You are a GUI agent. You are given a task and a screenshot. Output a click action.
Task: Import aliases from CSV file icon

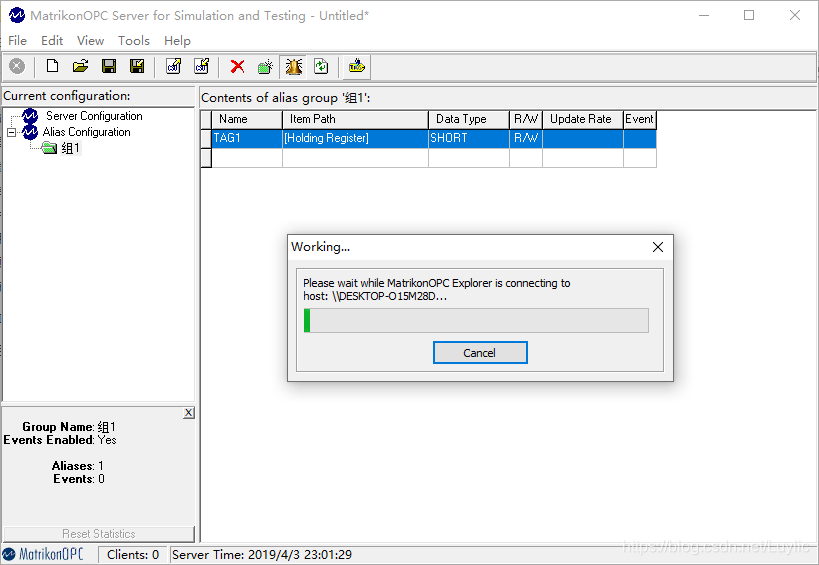(202, 66)
